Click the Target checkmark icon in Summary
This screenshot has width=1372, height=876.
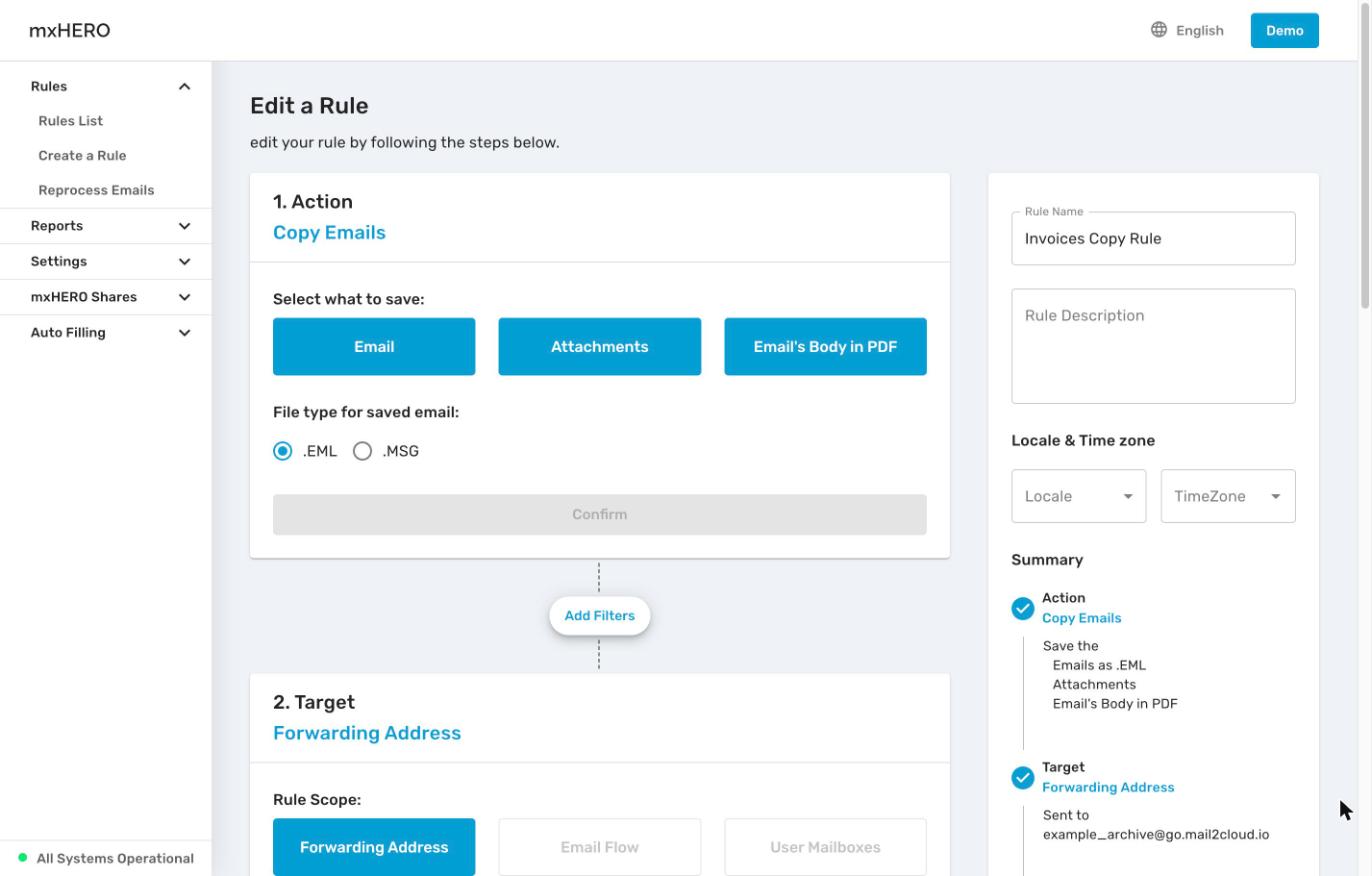pyautogui.click(x=1022, y=778)
